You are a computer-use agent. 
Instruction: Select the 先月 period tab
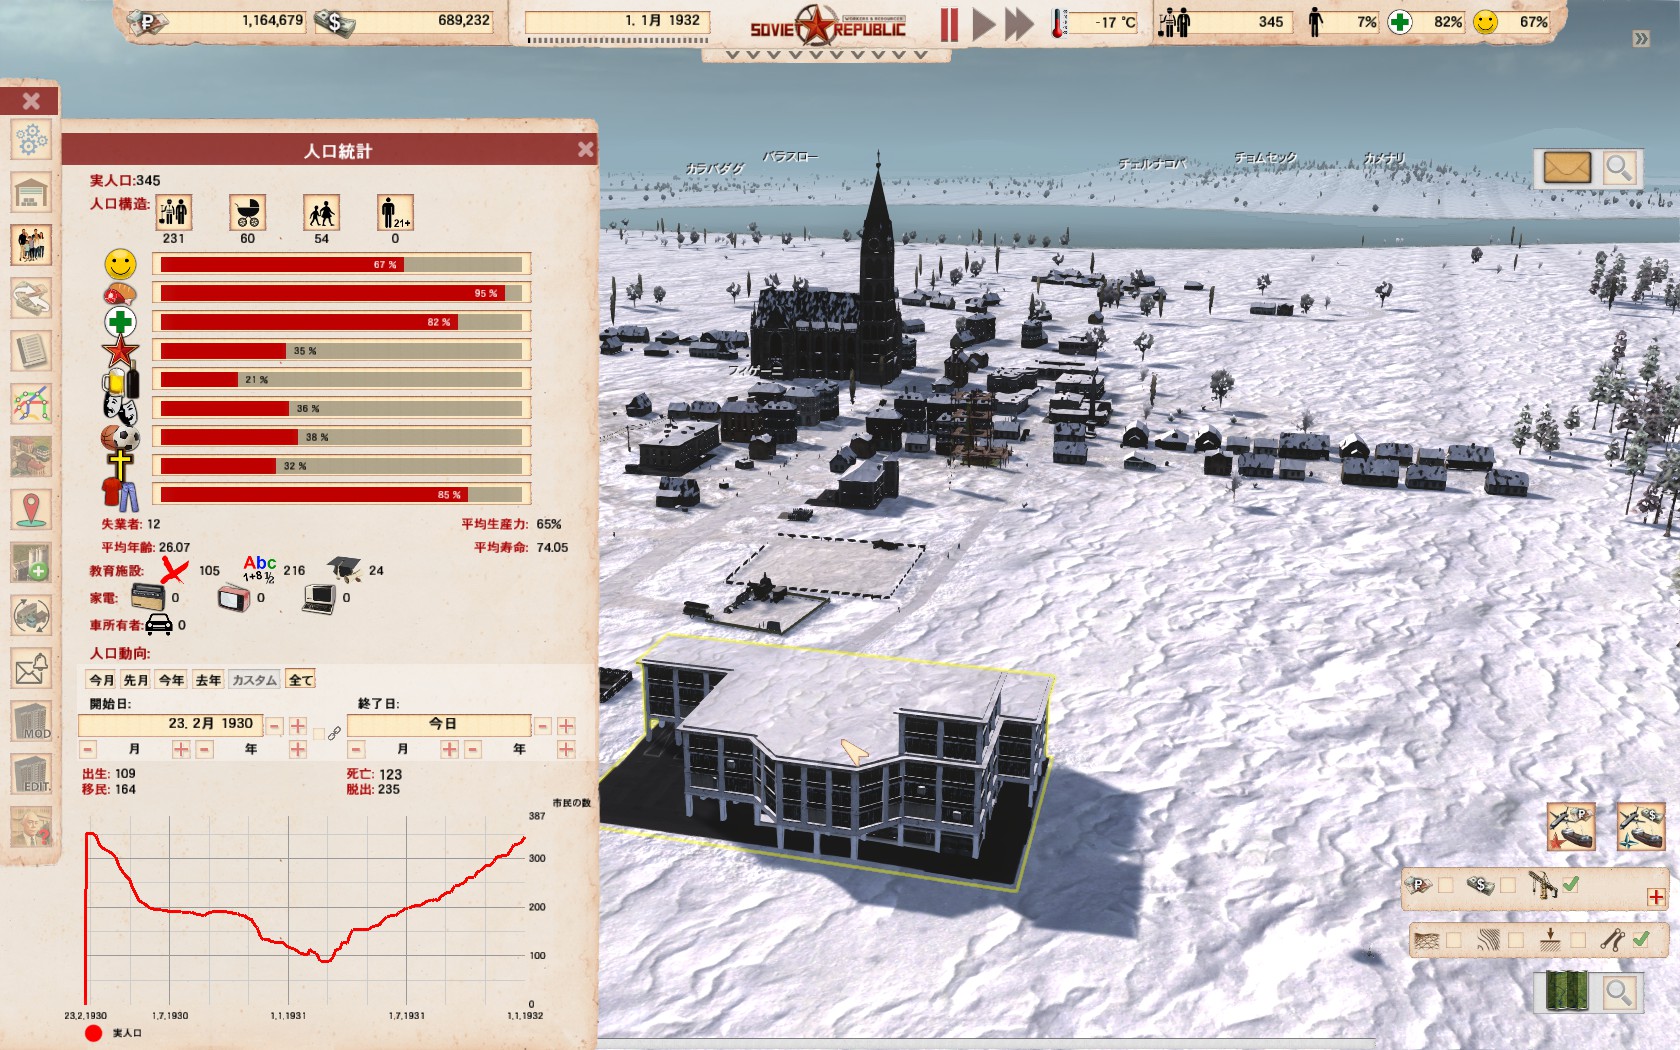click(x=136, y=680)
